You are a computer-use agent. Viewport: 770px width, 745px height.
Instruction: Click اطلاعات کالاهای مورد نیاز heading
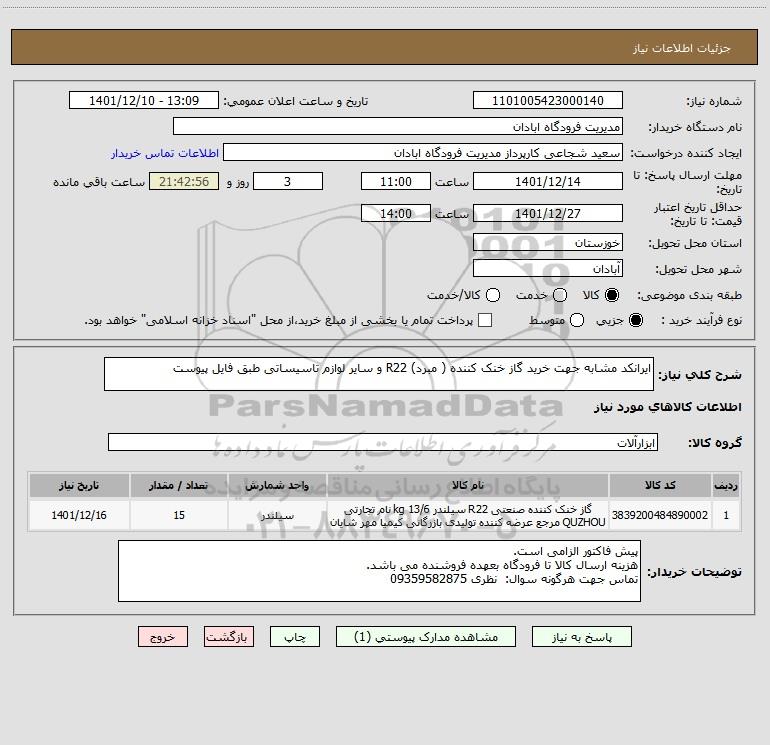tap(668, 407)
